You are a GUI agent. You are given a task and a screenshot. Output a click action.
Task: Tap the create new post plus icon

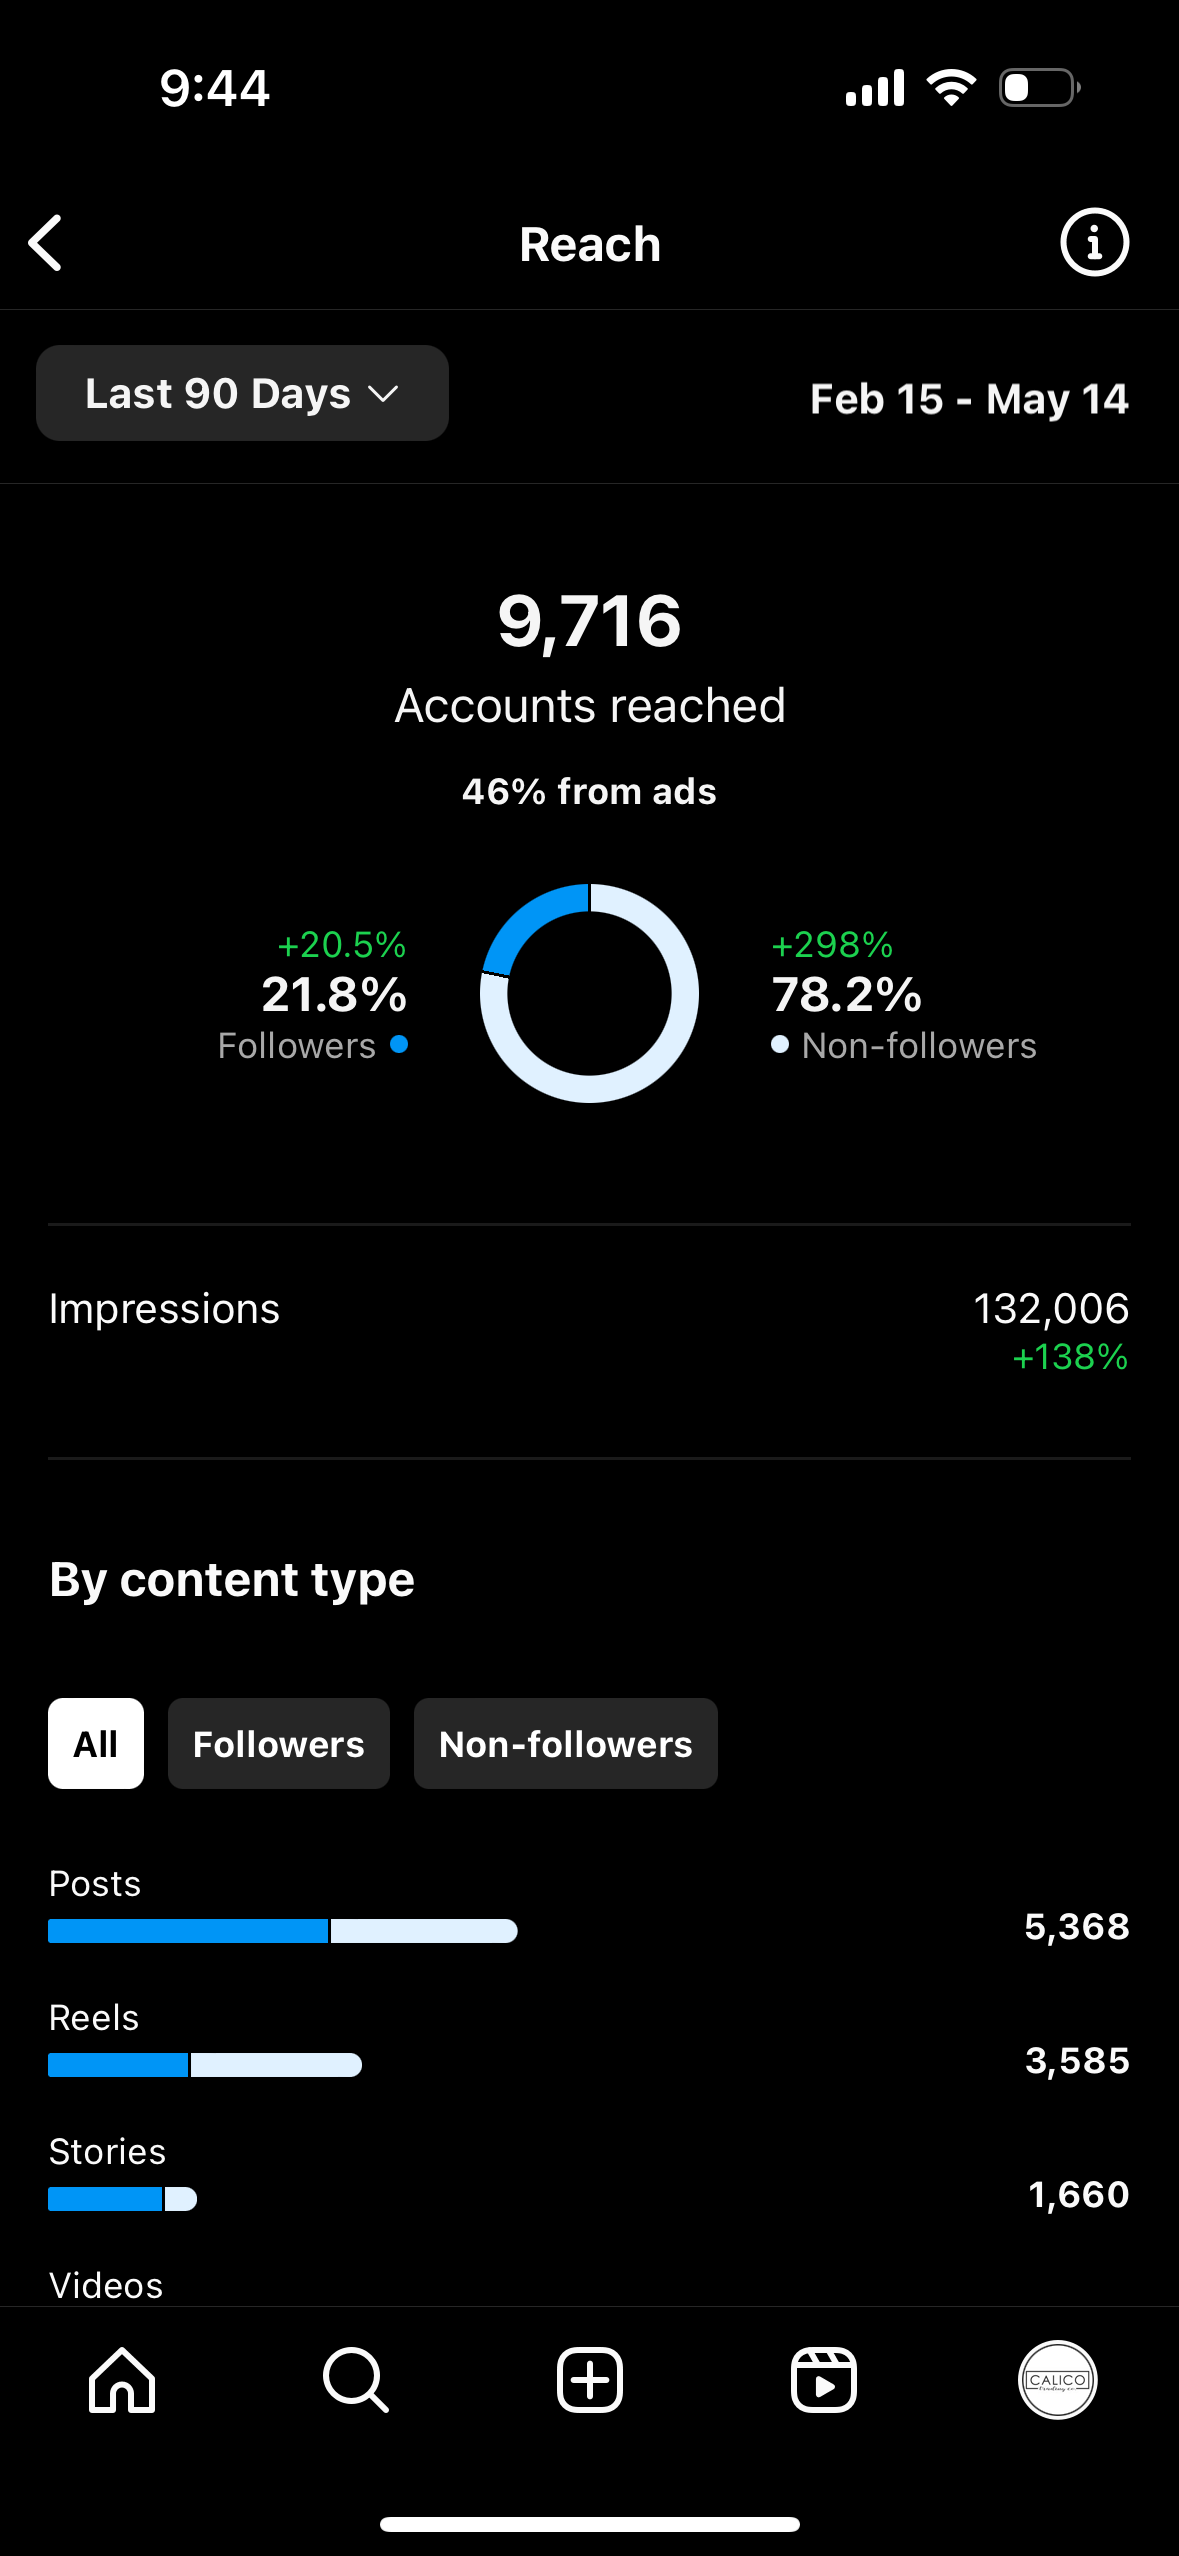point(590,2380)
